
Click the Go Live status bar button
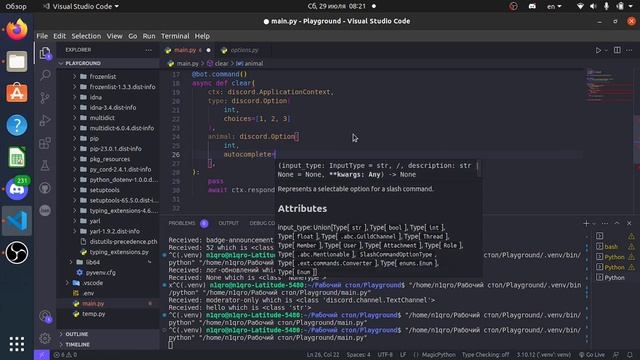click(591, 355)
